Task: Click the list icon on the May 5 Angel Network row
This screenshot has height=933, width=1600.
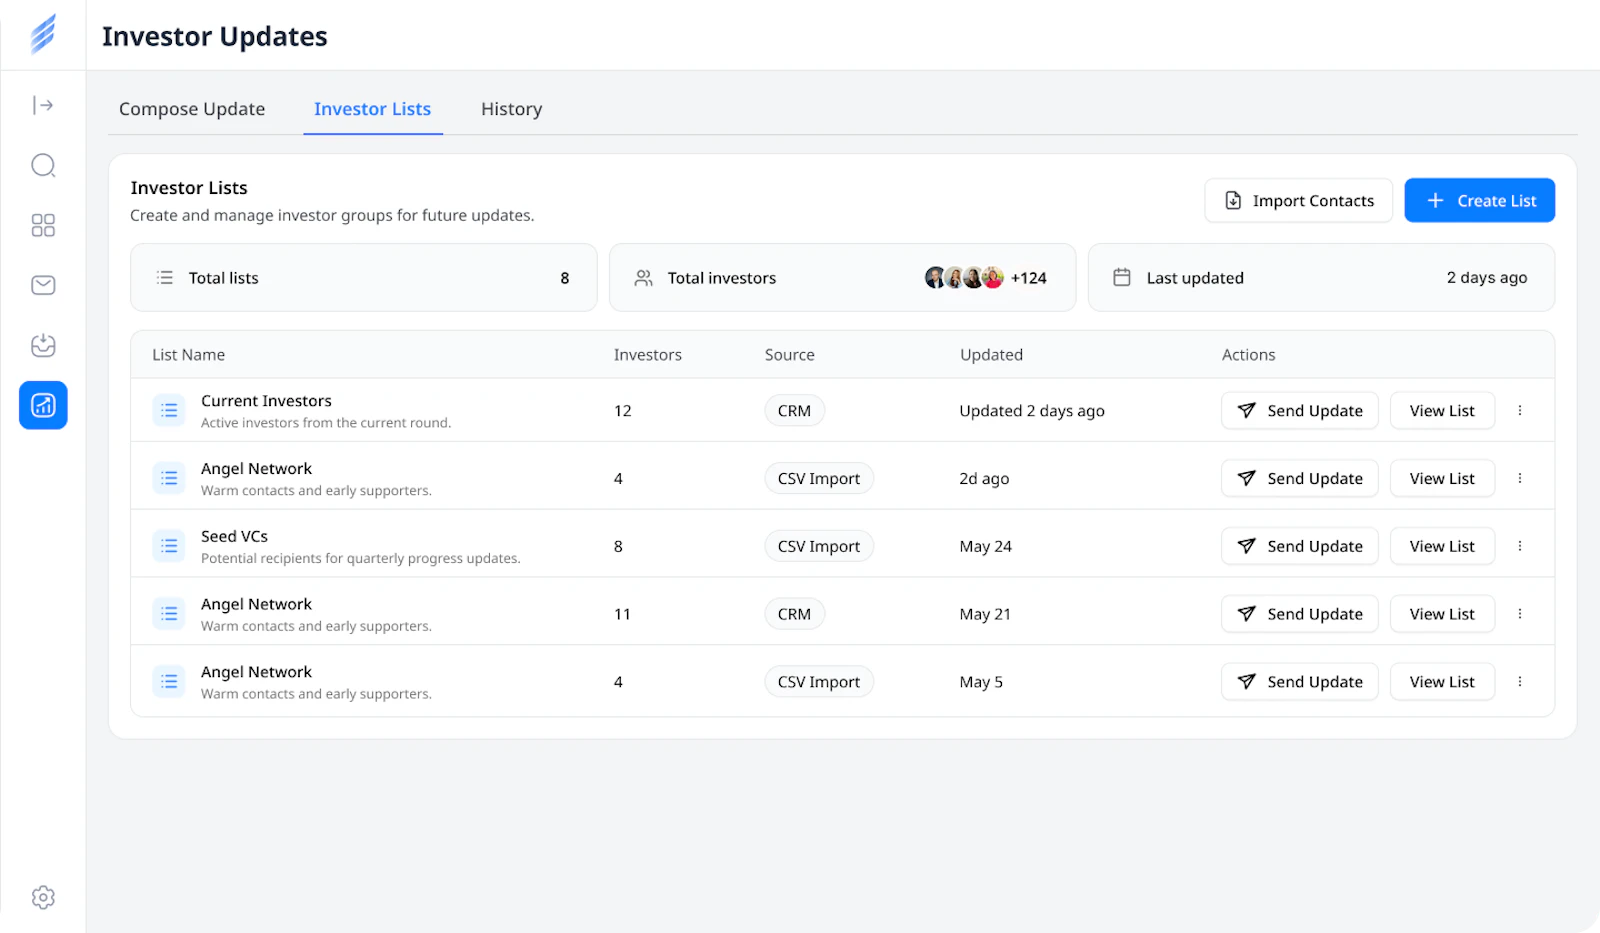Action: (x=169, y=682)
